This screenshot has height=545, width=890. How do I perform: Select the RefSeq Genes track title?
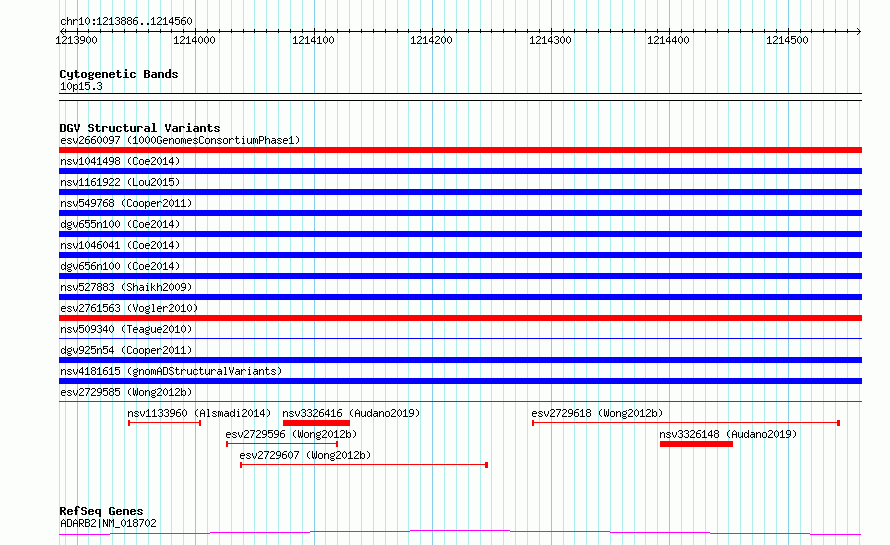102,511
